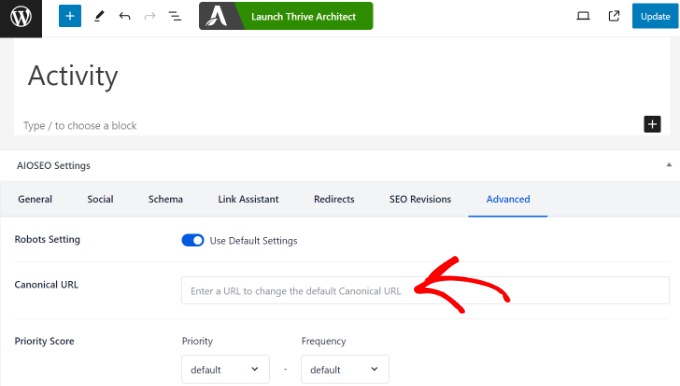Click the WordPress logo icon
The height and width of the screenshot is (386, 680).
(x=21, y=17)
